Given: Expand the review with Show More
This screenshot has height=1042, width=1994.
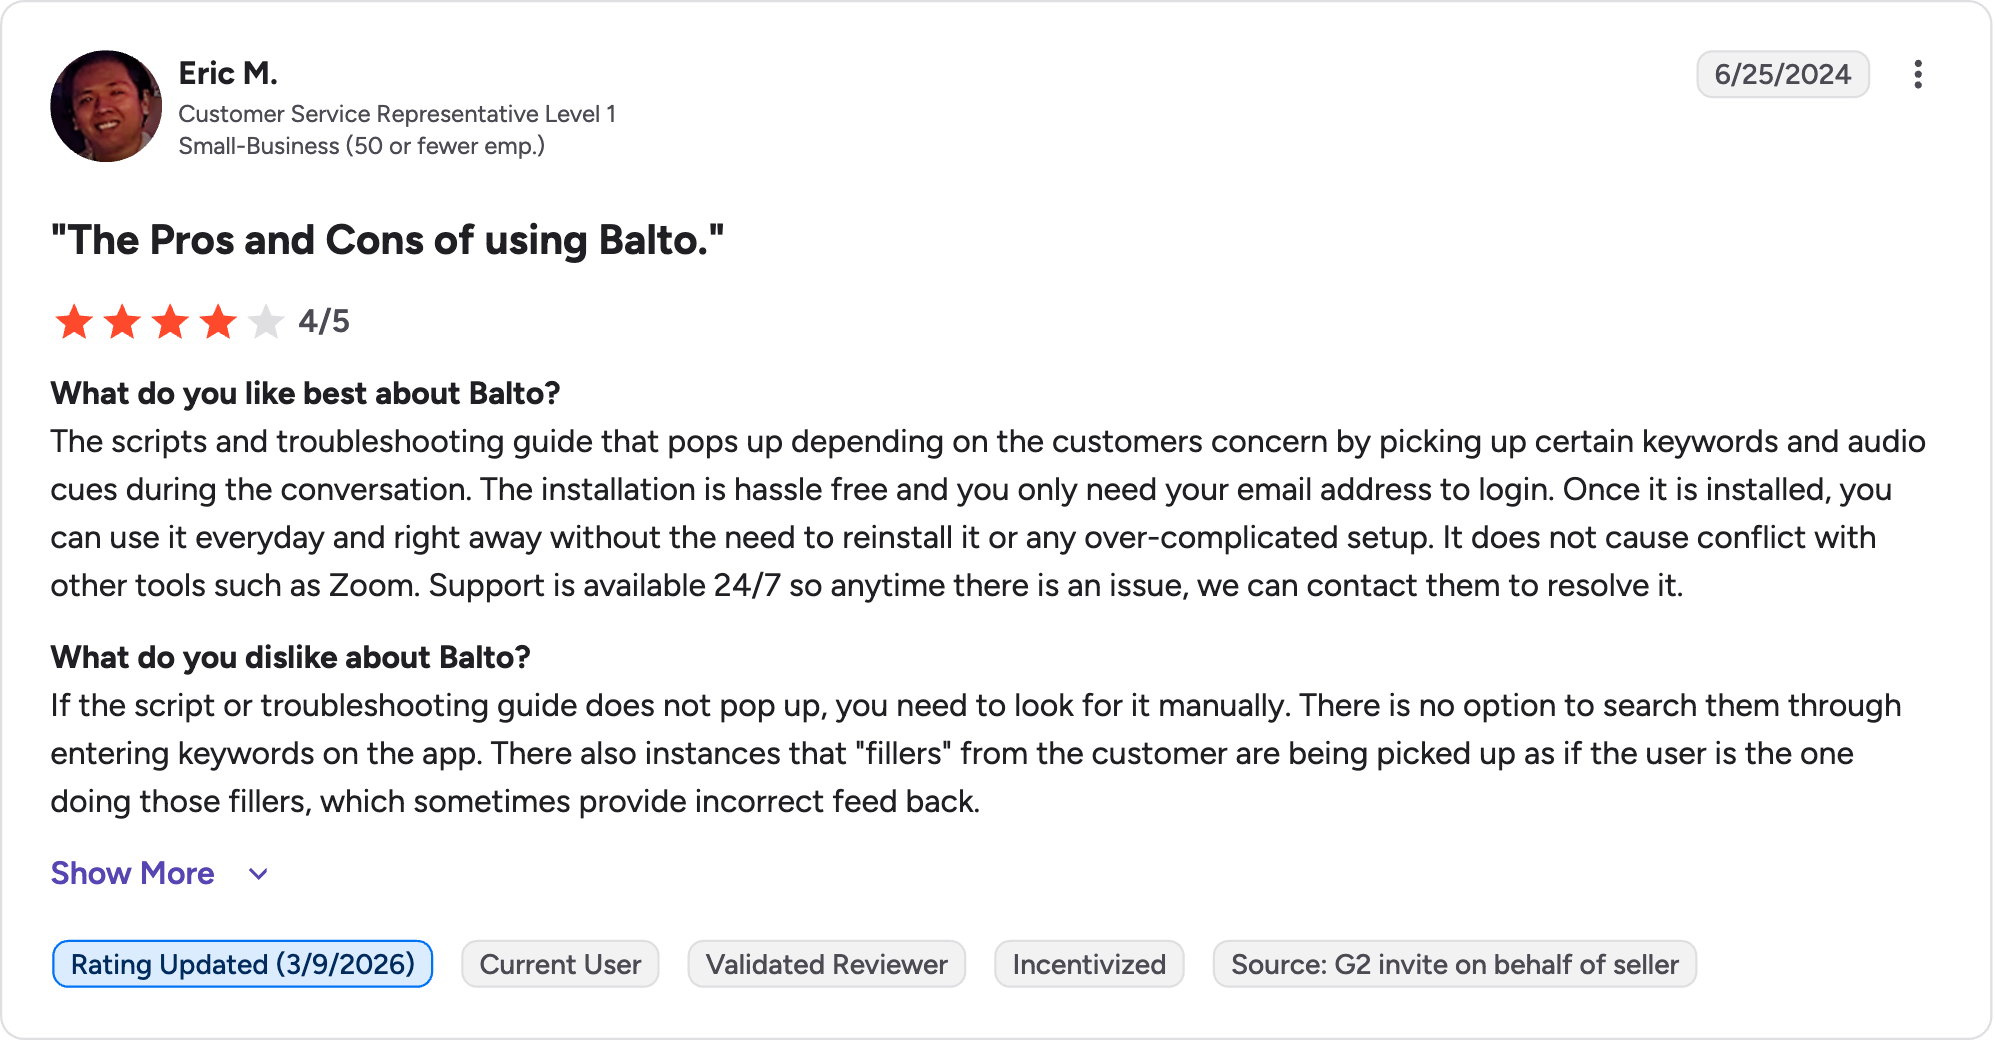Looking at the screenshot, I should tap(133, 873).
